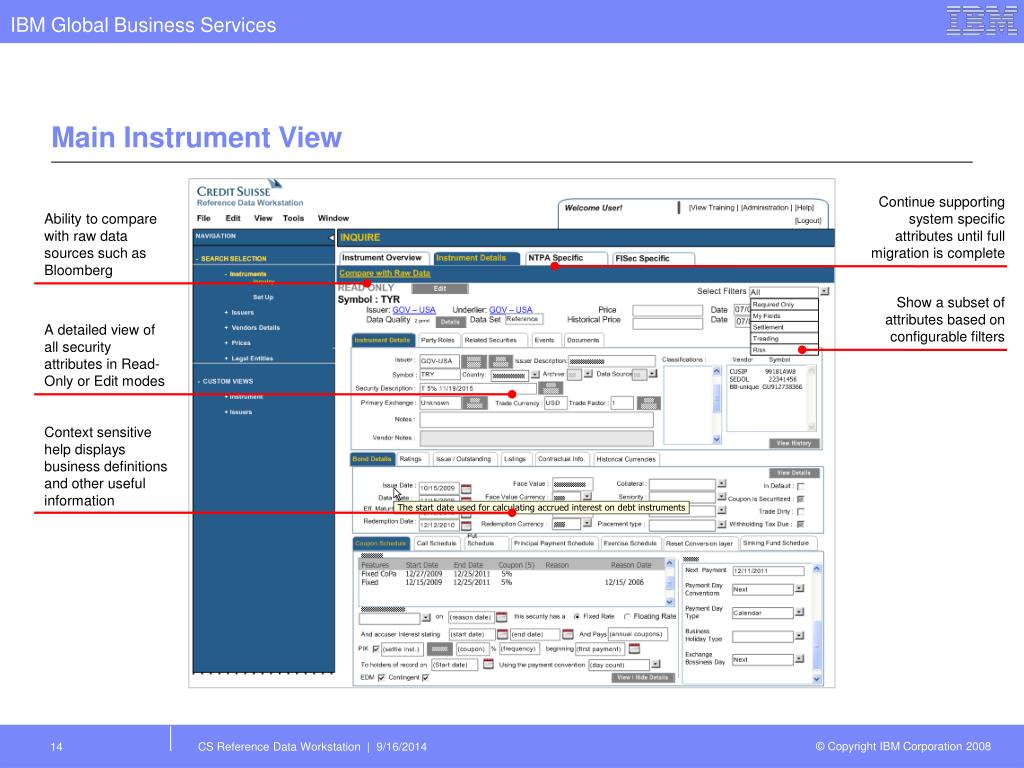Click up arrow of Next Payment panel scrollbar

coord(816,569)
